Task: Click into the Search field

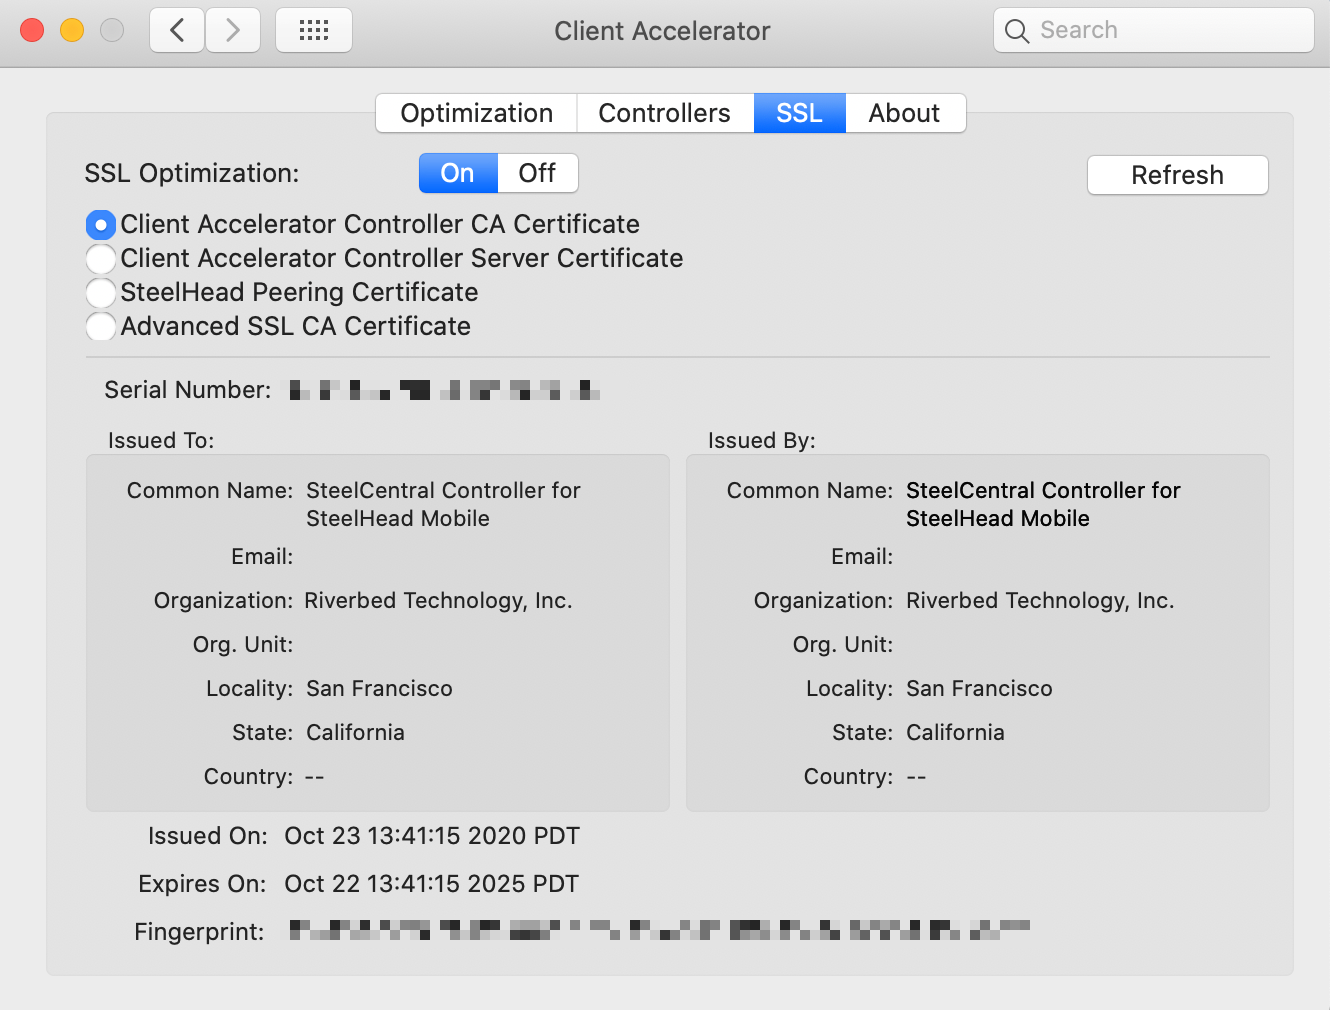Action: (x=1154, y=30)
